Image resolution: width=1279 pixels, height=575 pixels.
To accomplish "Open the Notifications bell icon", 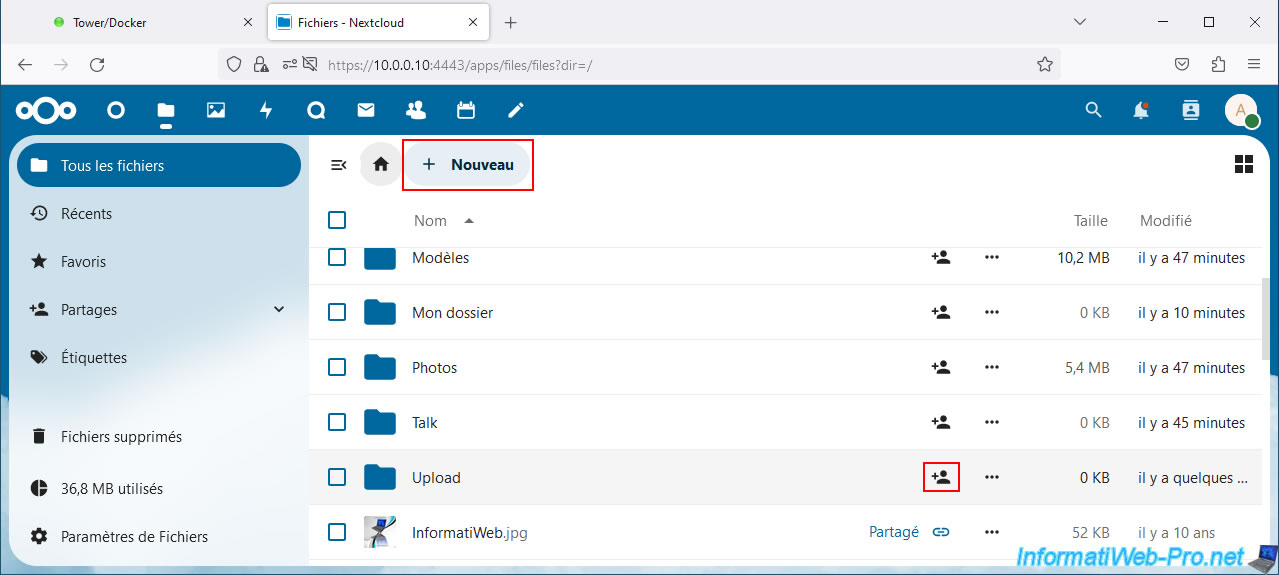I will click(x=1141, y=110).
